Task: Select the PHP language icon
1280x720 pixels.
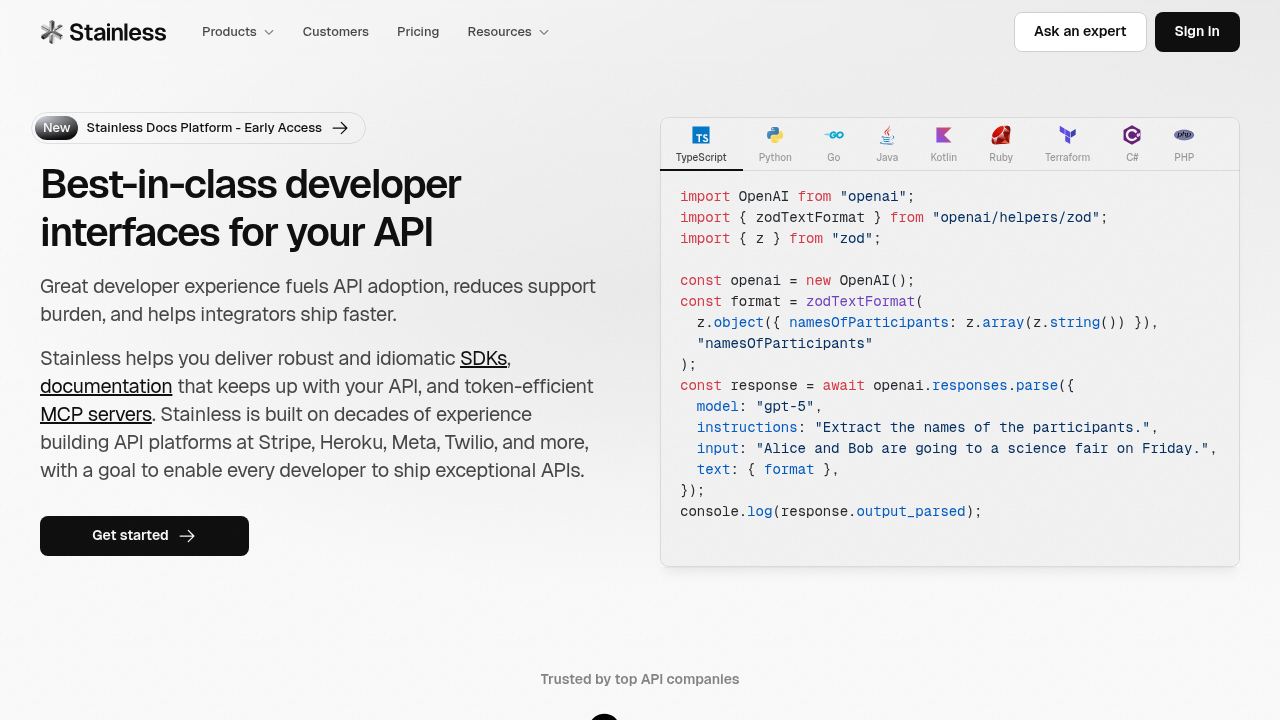Action: click(1184, 135)
